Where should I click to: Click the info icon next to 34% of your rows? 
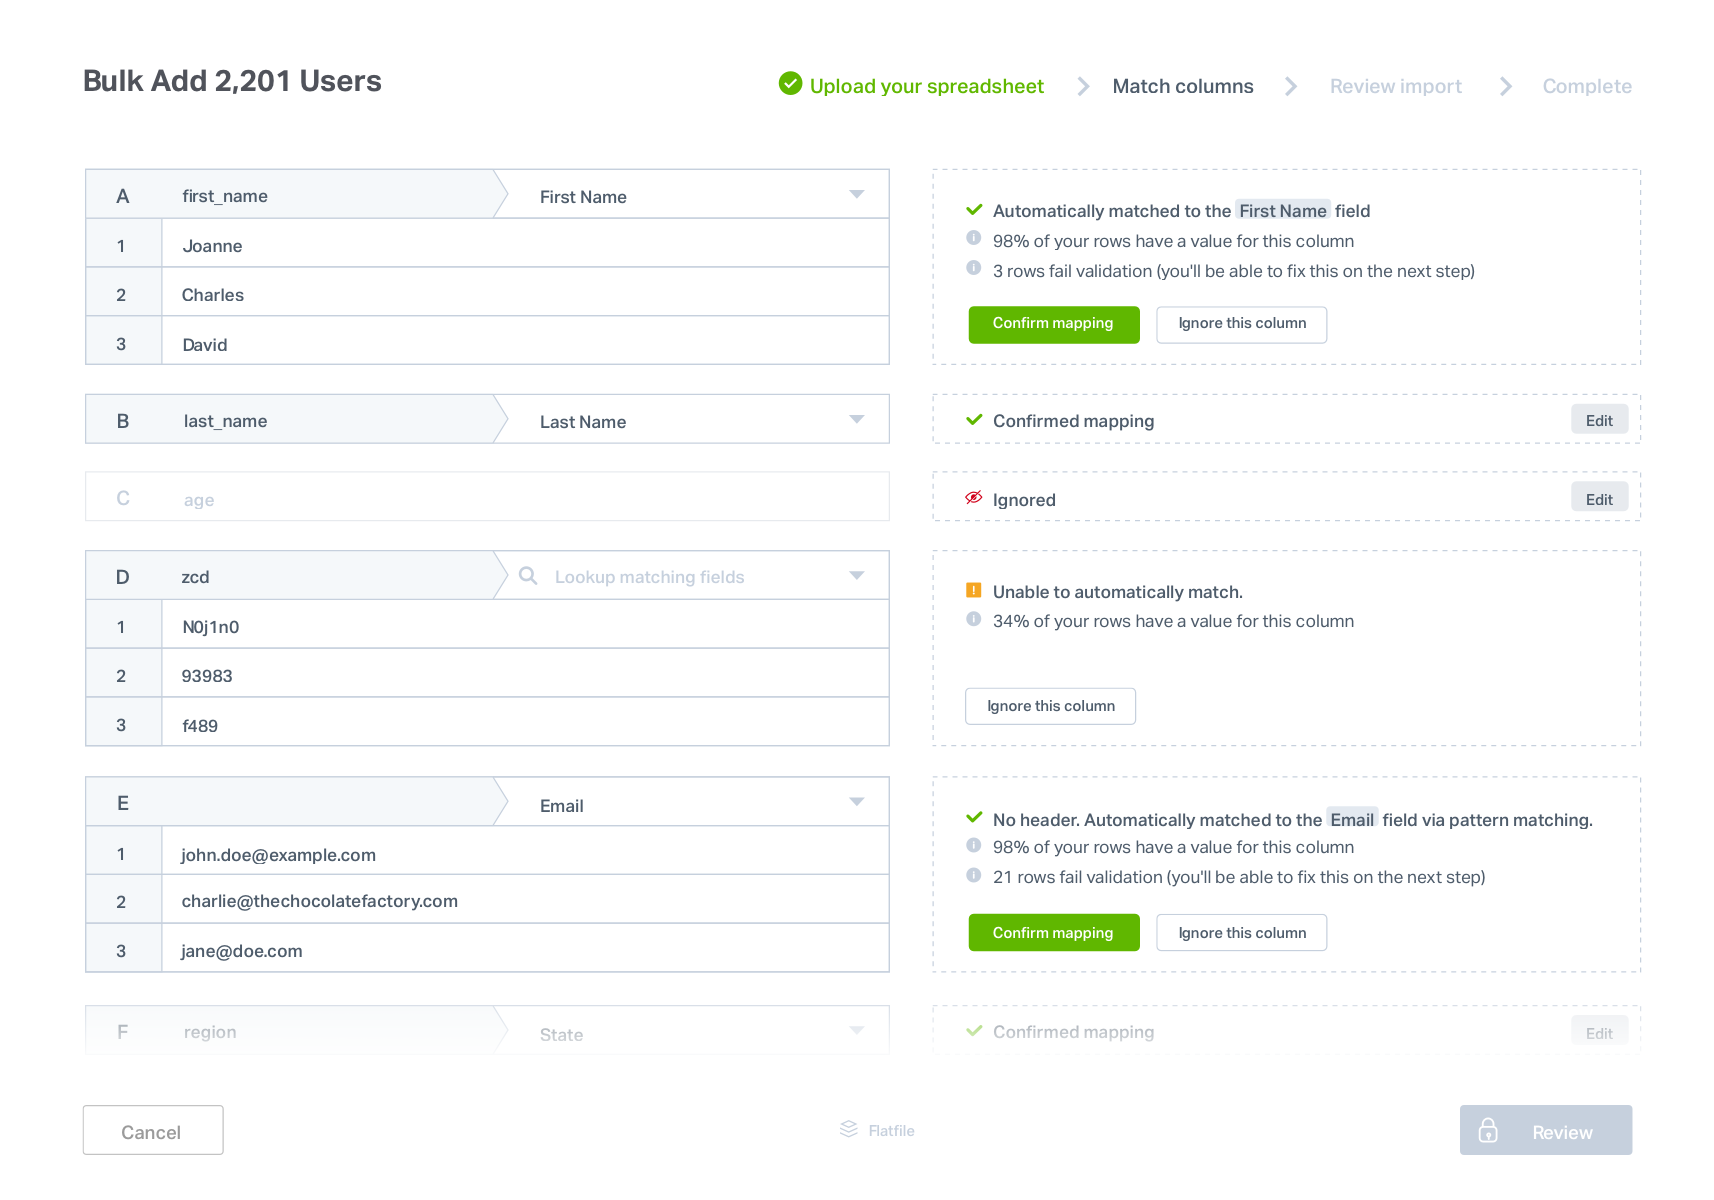point(973,619)
